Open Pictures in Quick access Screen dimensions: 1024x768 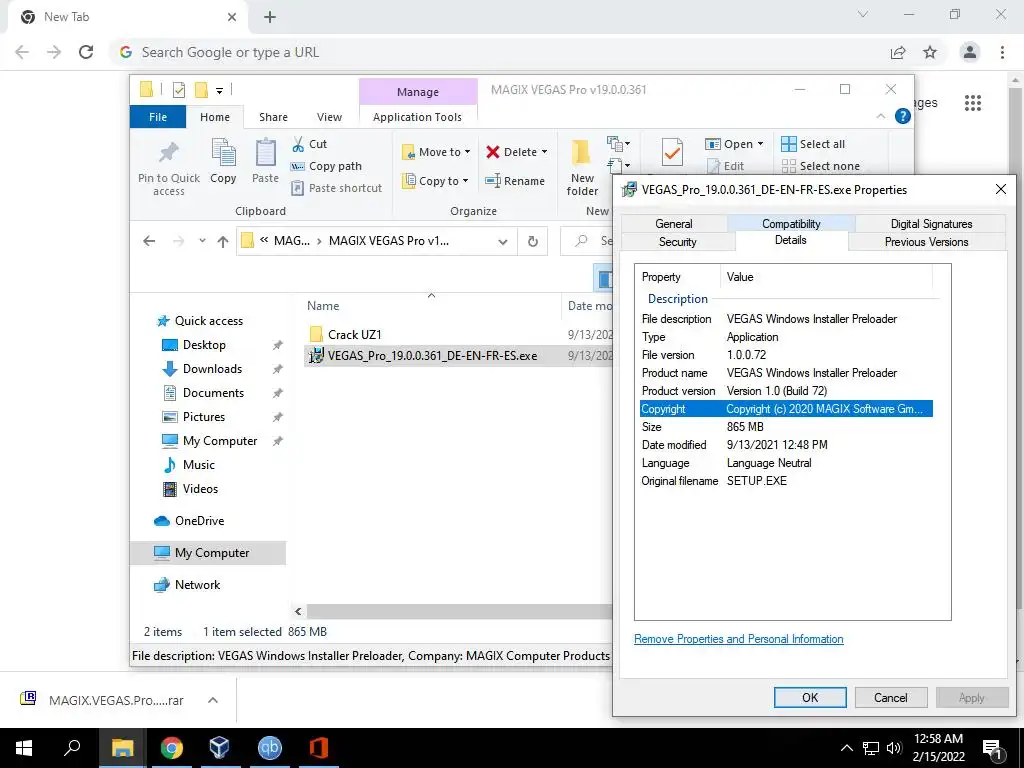point(203,417)
